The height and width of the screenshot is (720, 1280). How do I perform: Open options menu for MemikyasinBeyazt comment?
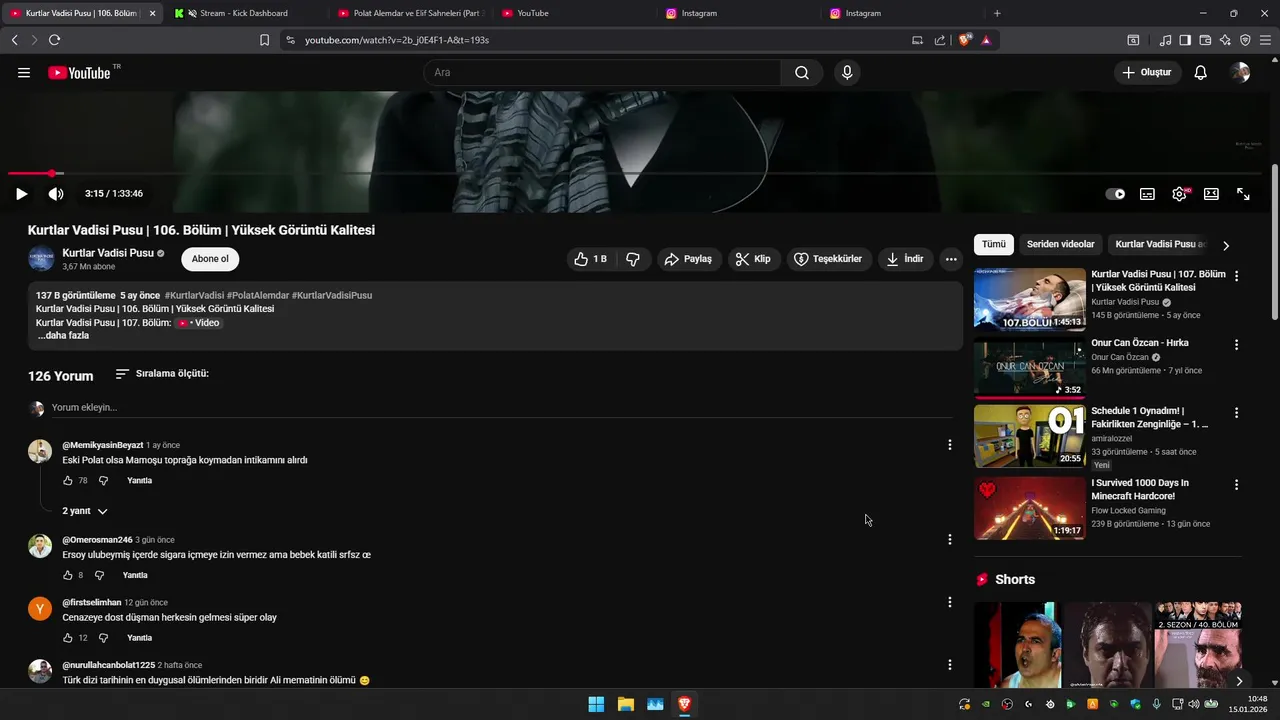click(x=950, y=445)
